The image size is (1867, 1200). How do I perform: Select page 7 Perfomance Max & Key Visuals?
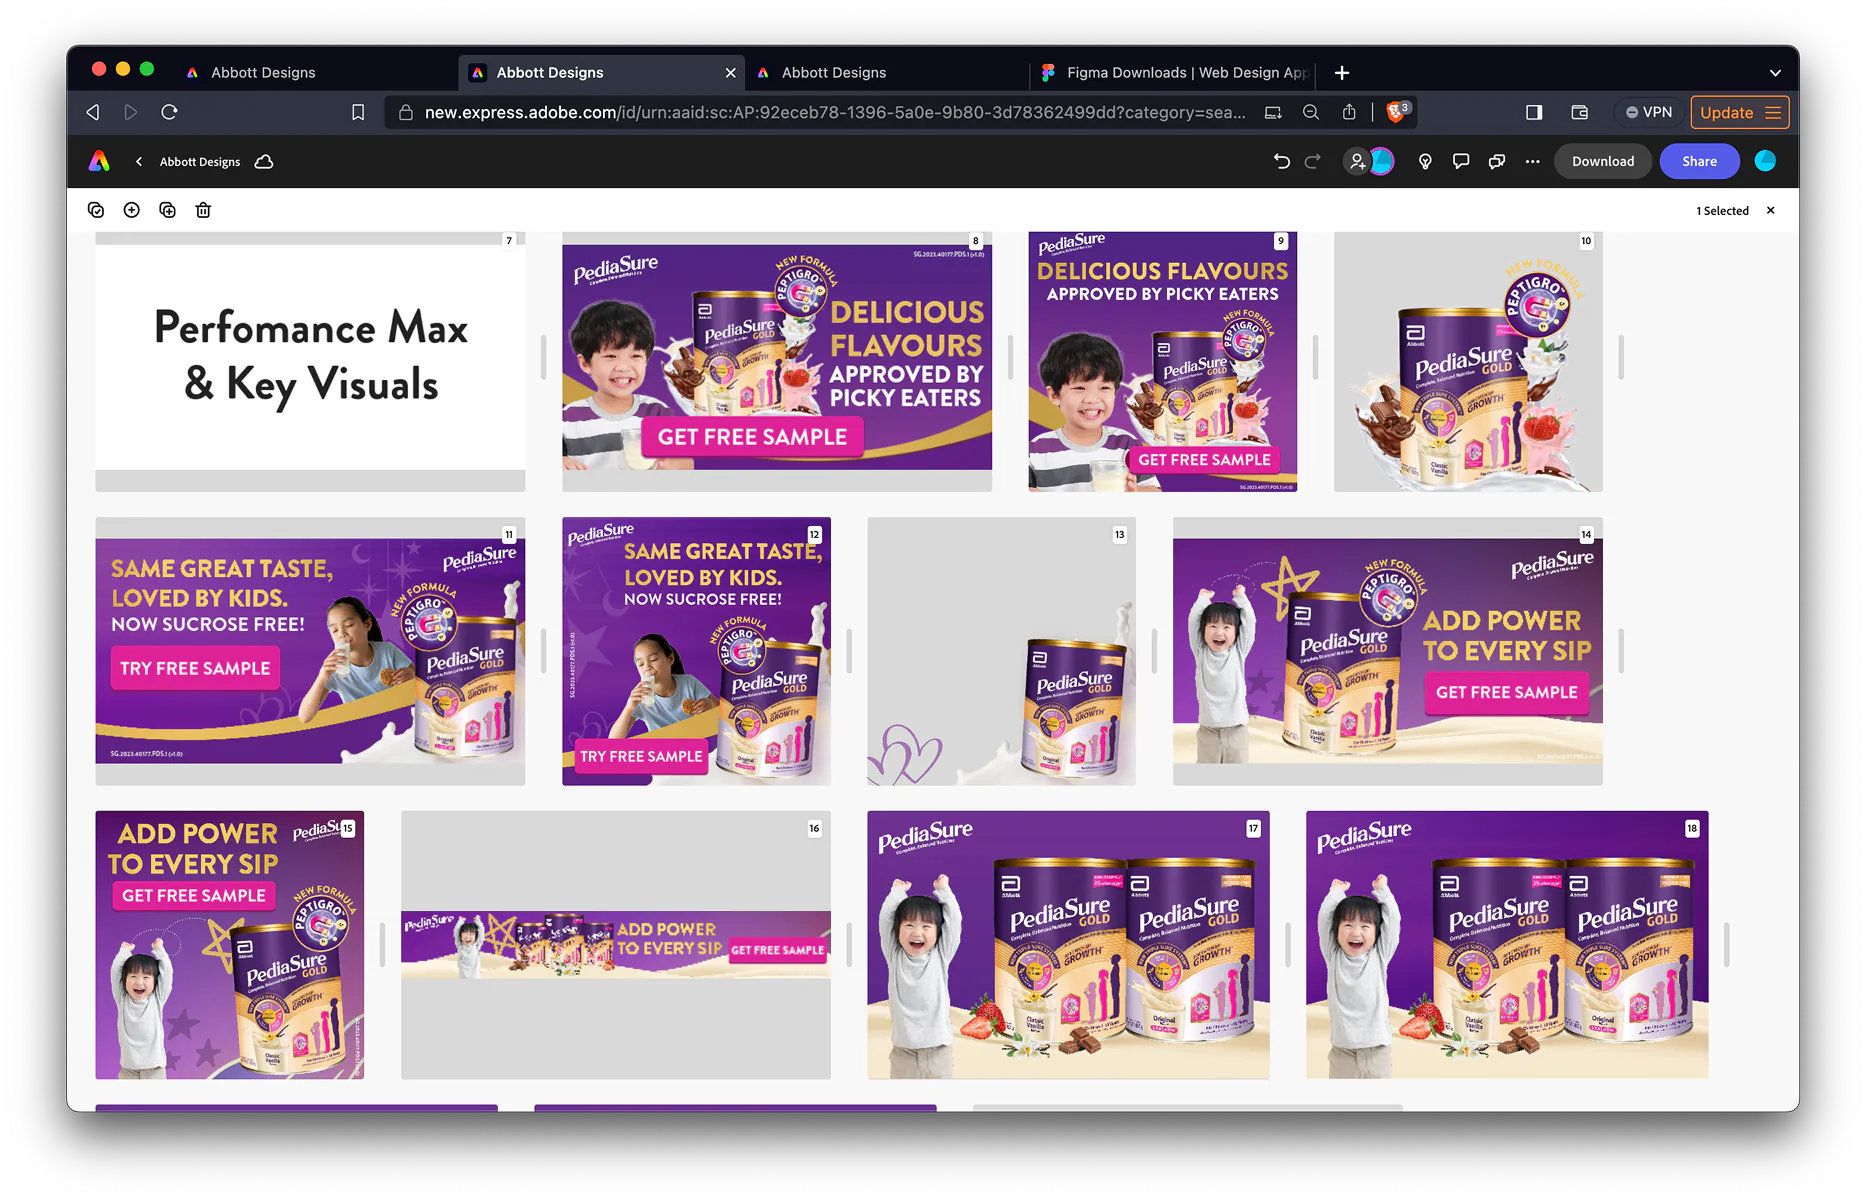(310, 361)
